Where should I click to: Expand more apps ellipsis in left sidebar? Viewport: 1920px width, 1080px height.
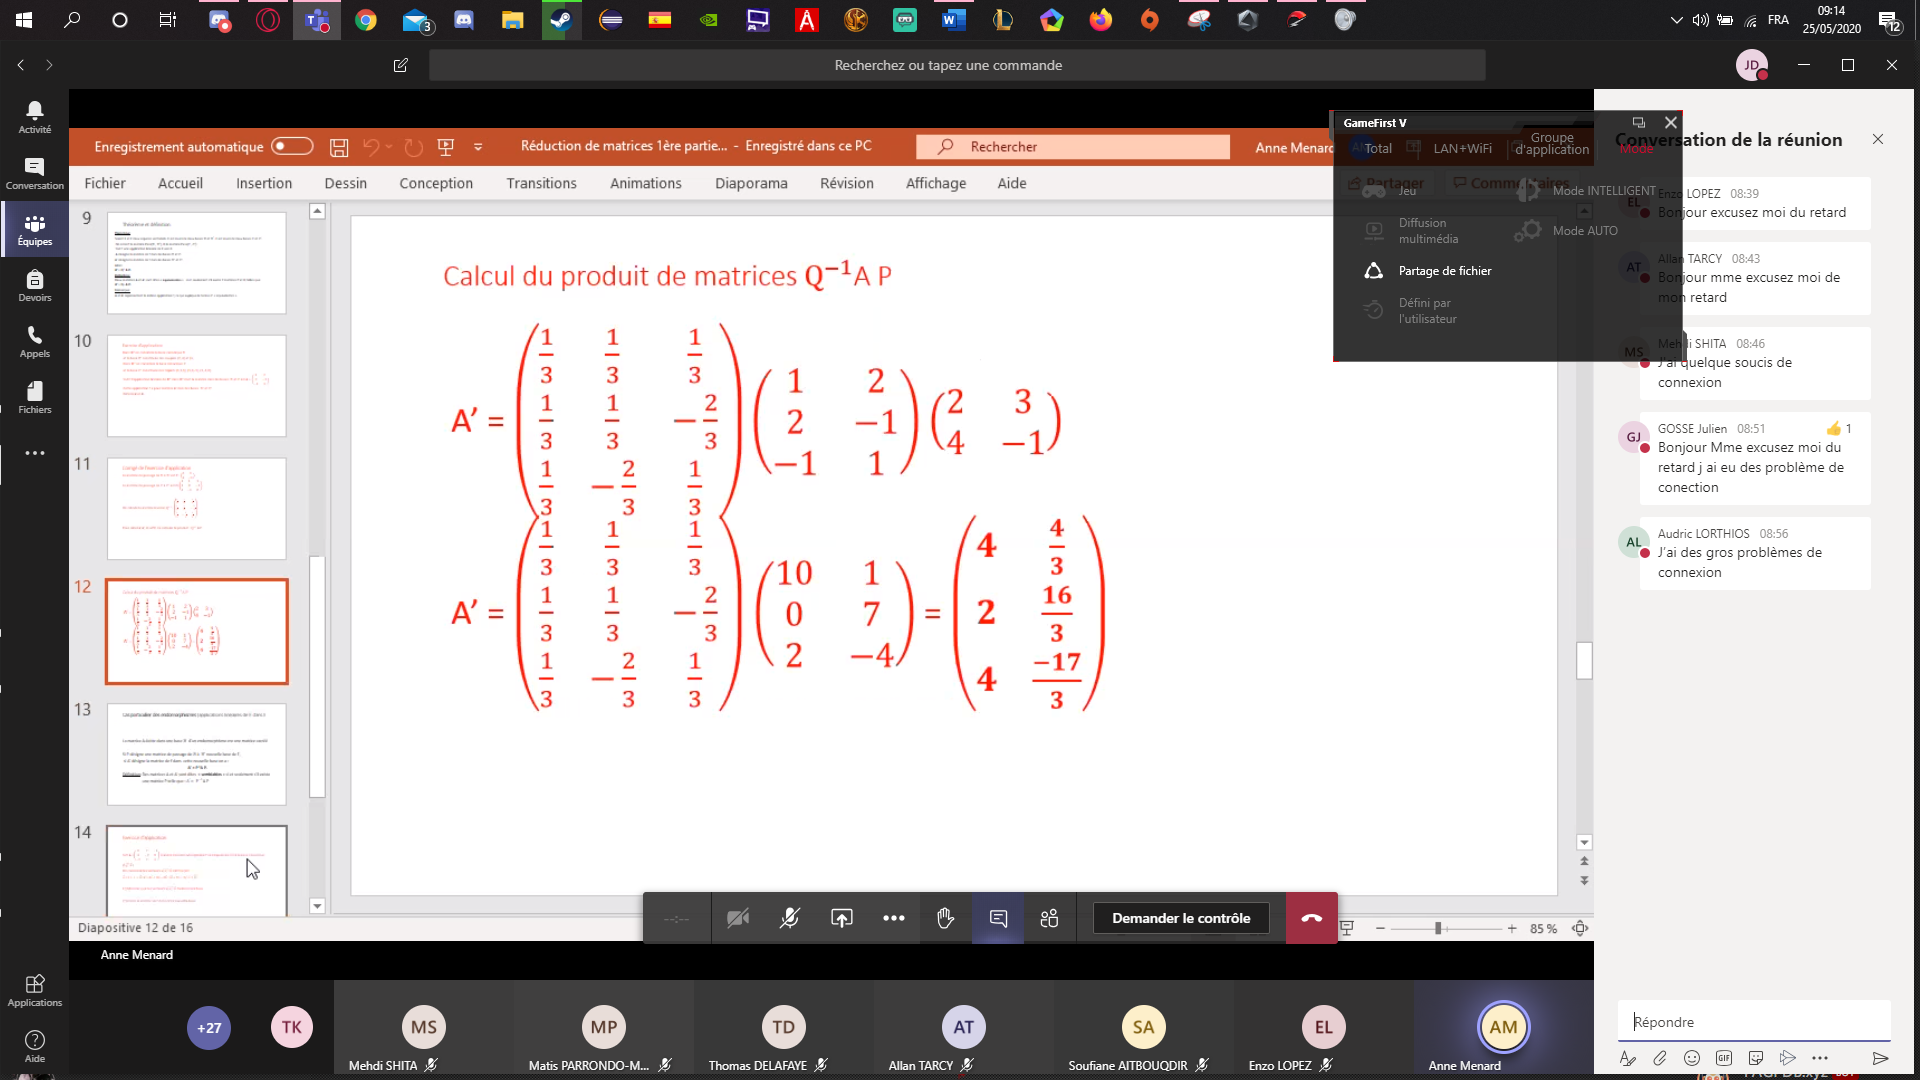[34, 453]
